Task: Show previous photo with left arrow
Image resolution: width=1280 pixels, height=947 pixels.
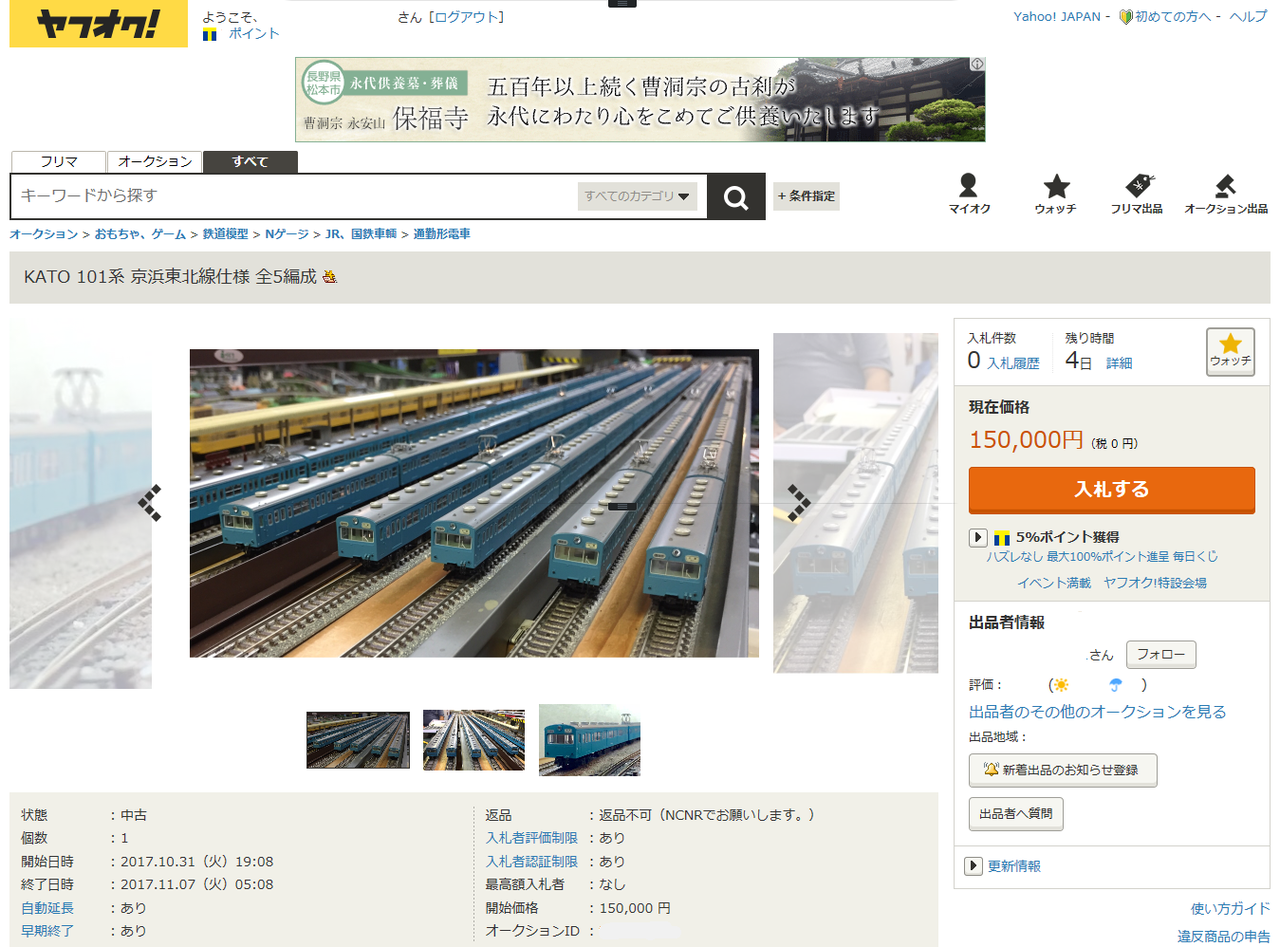Action: point(150,503)
